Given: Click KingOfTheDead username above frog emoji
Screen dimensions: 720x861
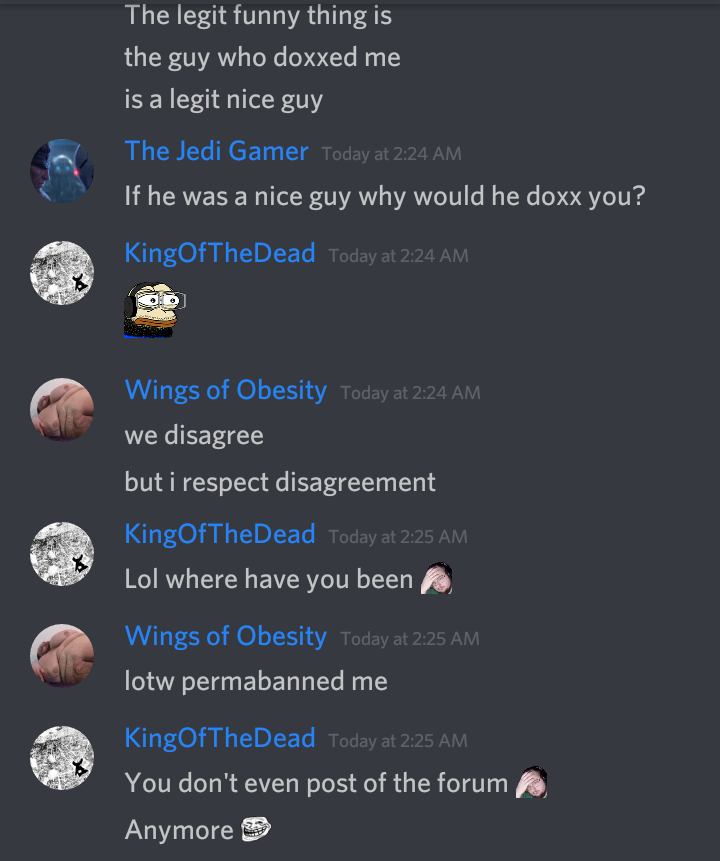Looking at the screenshot, I should [x=220, y=253].
